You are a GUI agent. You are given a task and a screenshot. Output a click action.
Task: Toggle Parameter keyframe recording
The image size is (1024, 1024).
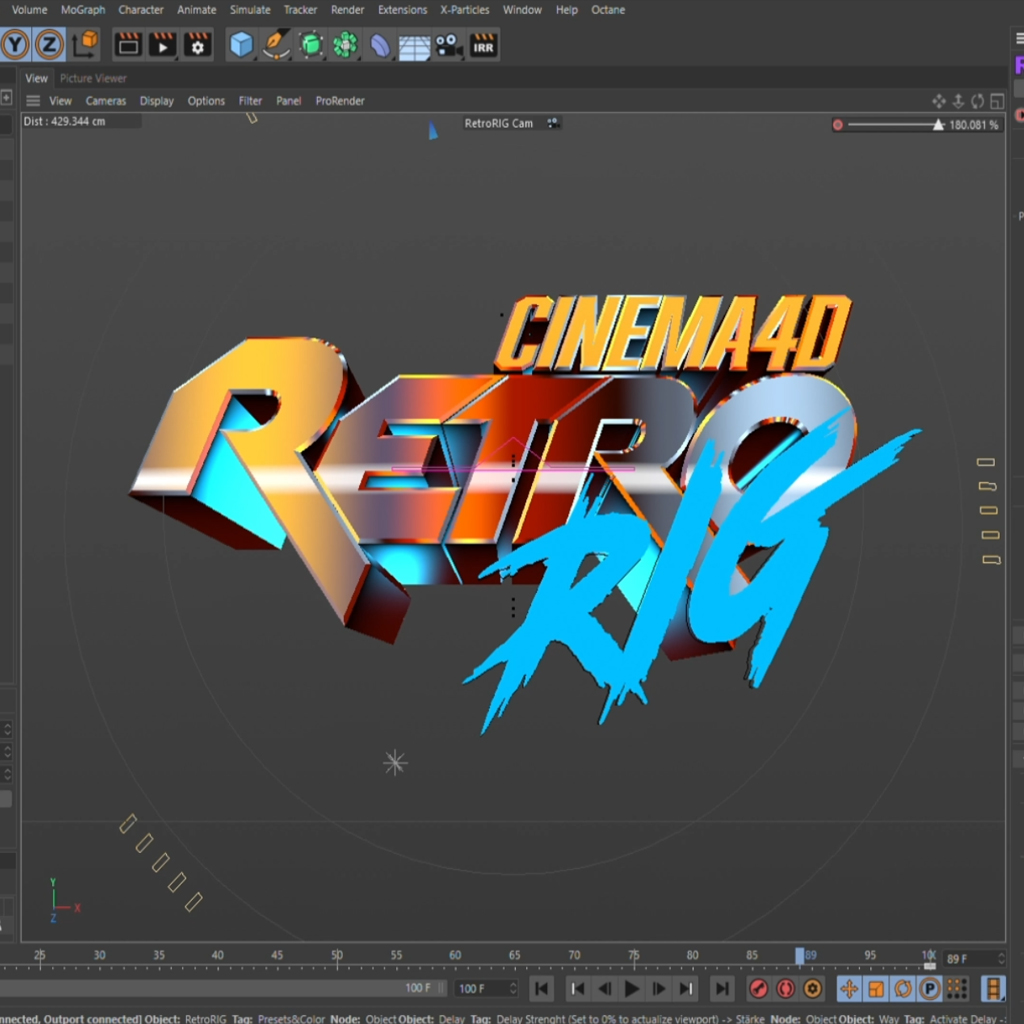click(x=929, y=989)
